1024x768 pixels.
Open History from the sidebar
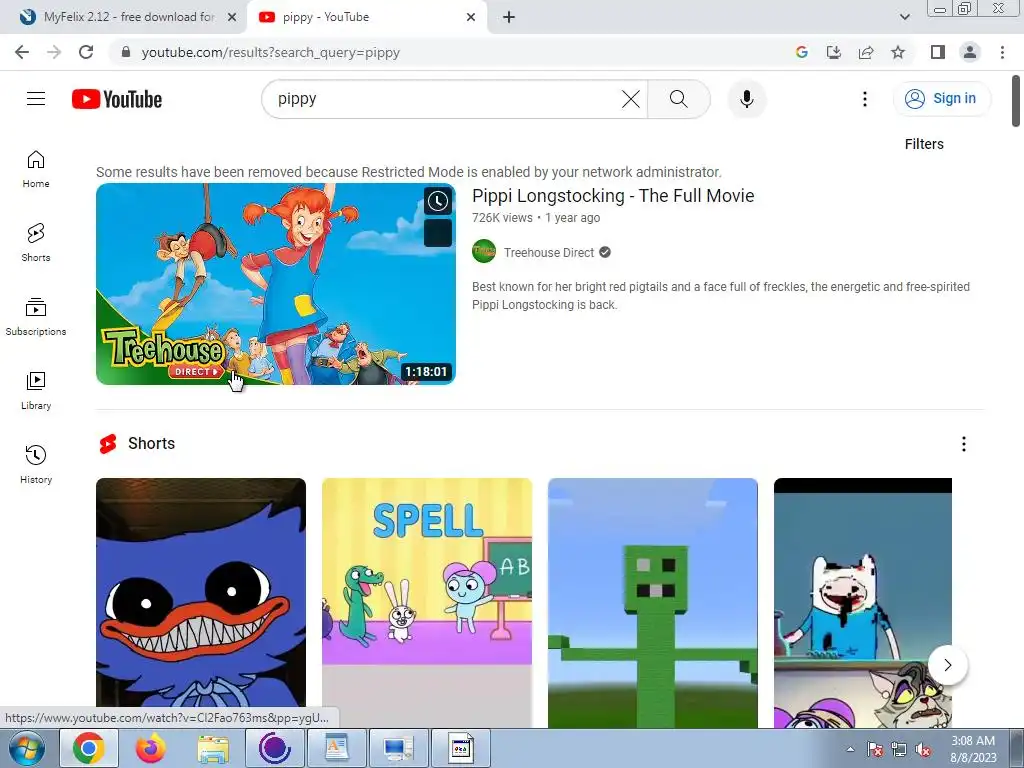[x=36, y=464]
